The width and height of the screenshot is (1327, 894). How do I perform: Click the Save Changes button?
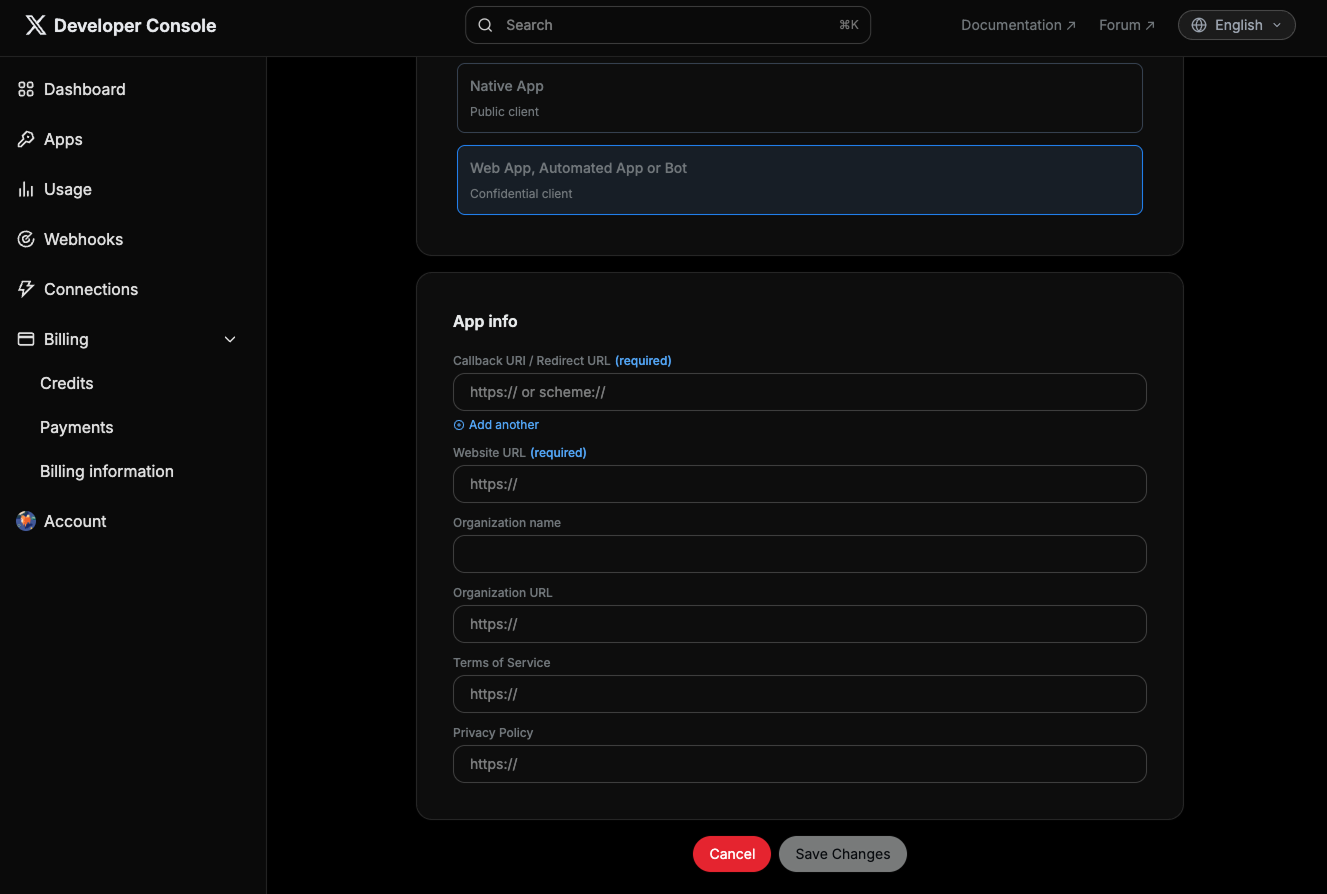click(x=842, y=854)
